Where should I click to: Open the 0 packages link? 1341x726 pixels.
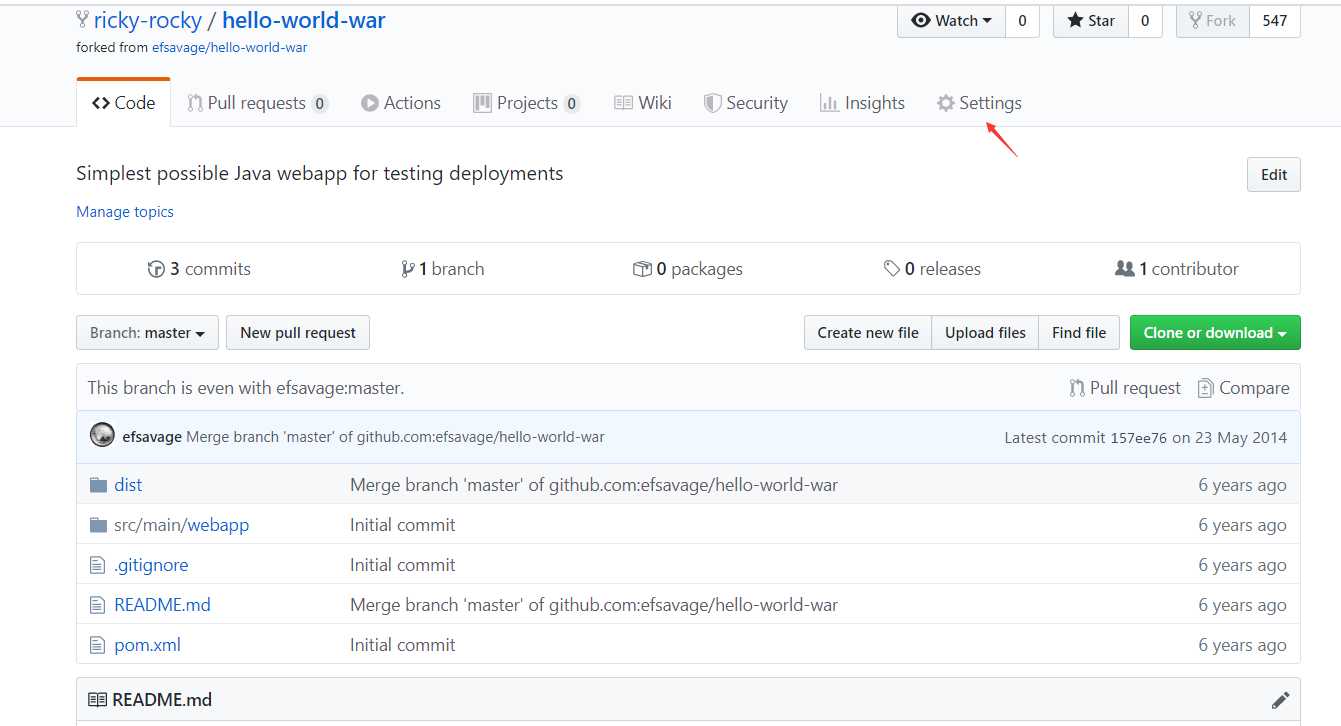tap(688, 269)
